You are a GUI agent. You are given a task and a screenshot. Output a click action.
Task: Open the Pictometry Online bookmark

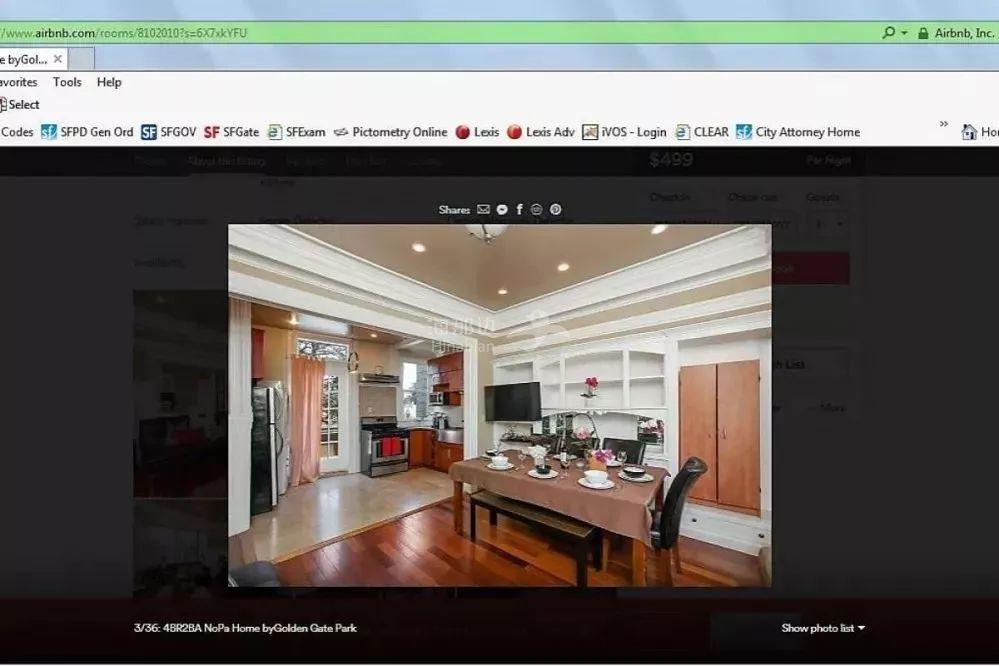[x=390, y=132]
